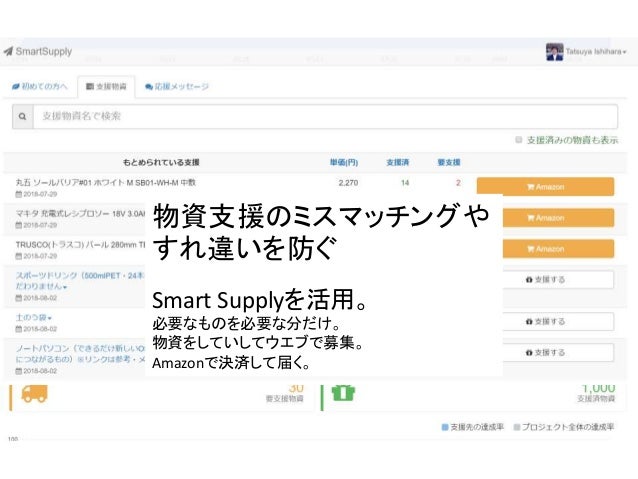Click the 14 supported count value
The height and width of the screenshot is (479, 638).
[x=404, y=183]
